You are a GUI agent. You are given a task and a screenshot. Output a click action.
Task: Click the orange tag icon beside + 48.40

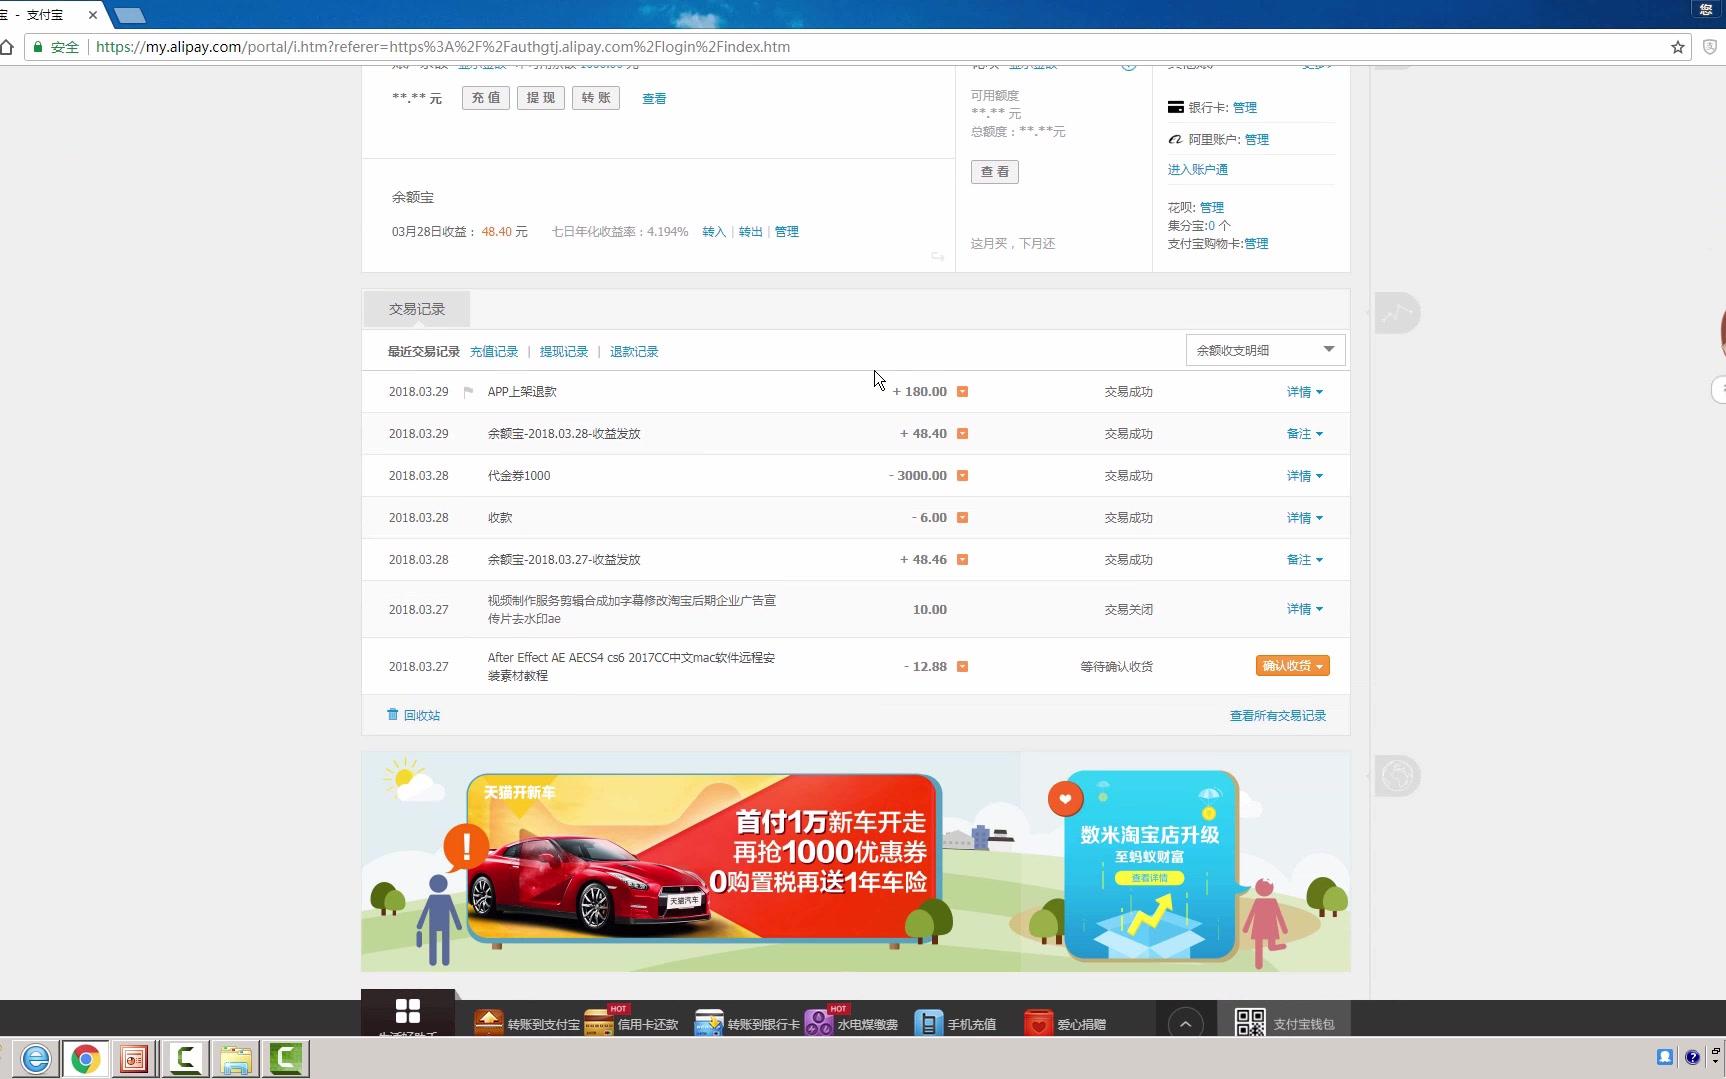point(962,434)
